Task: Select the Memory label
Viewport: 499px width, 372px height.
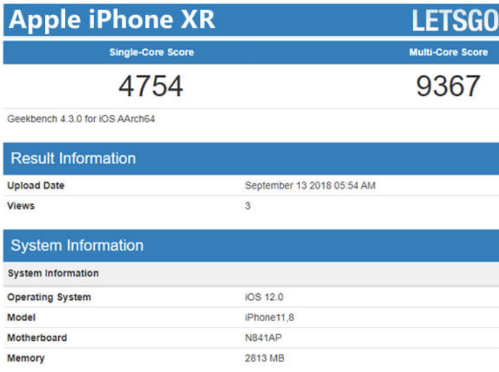Action: coord(26,359)
